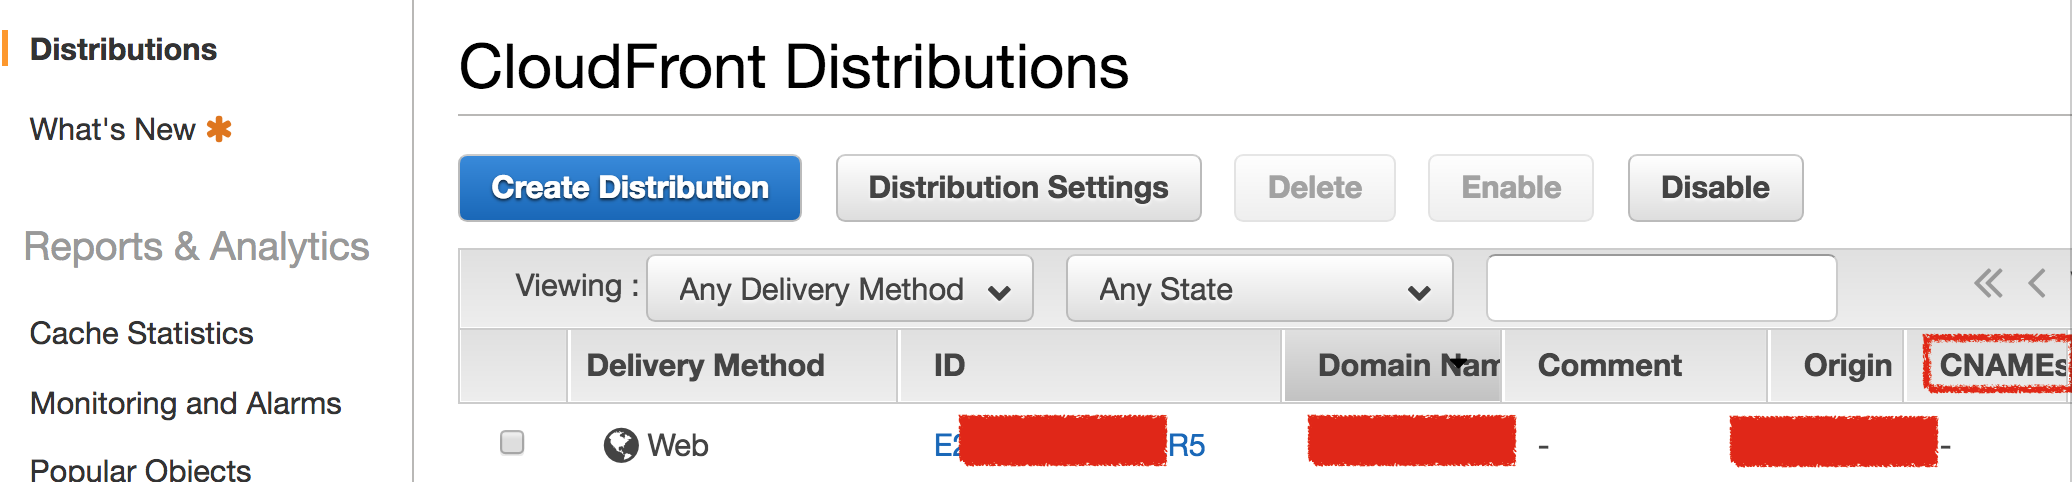This screenshot has height=482, width=2072.
Task: Click the orange asterisk beside What's New
Action: click(219, 129)
